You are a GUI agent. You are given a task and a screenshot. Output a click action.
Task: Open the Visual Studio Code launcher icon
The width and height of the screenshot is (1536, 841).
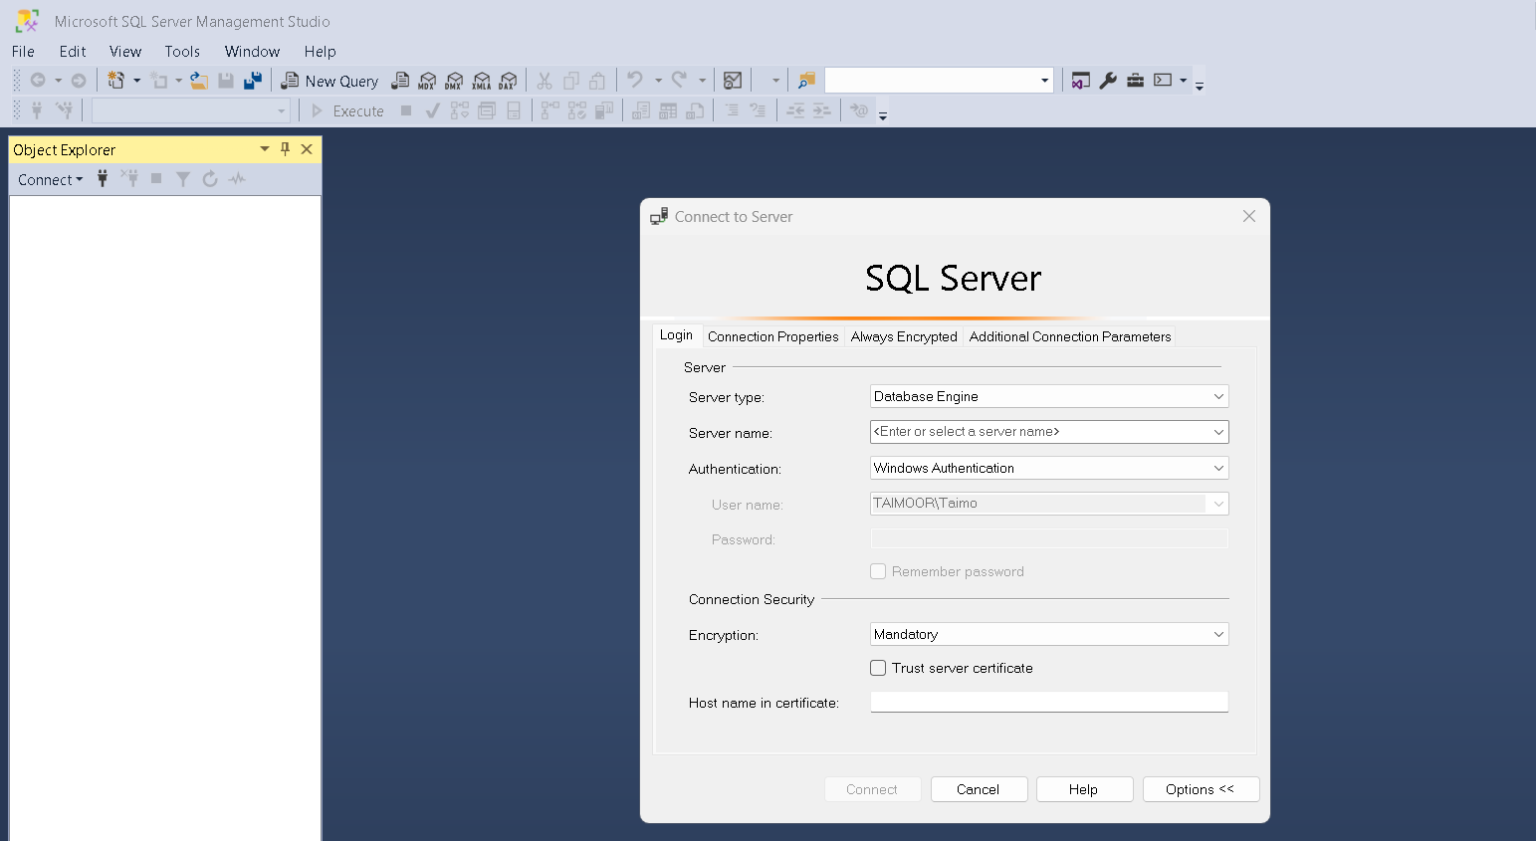point(1081,81)
